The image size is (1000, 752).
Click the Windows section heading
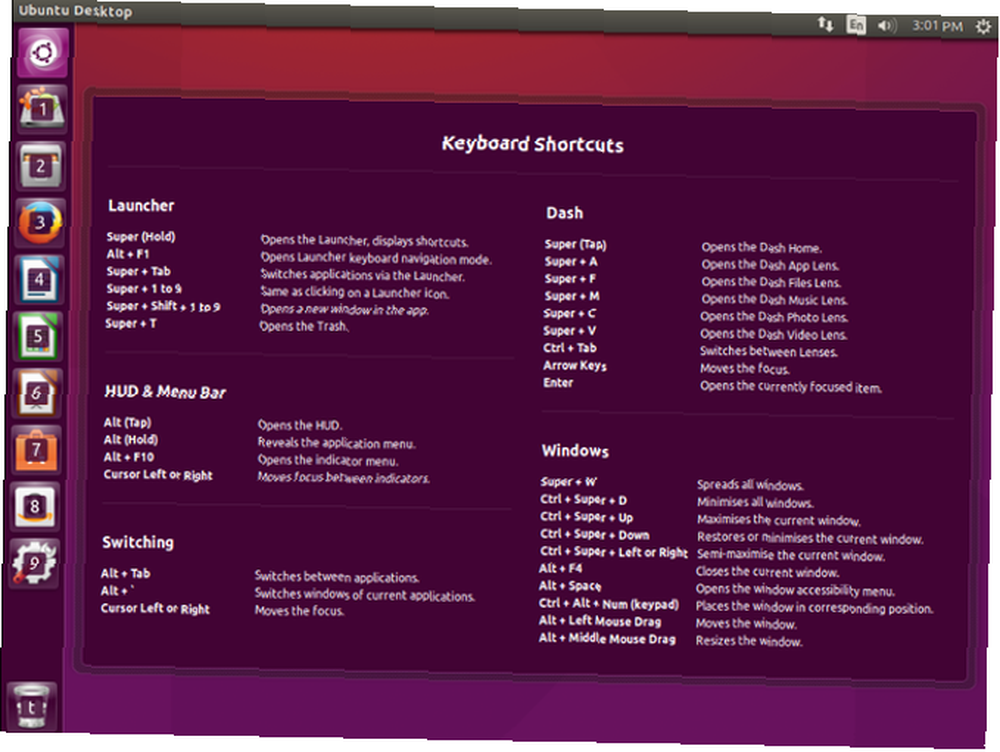coord(575,451)
